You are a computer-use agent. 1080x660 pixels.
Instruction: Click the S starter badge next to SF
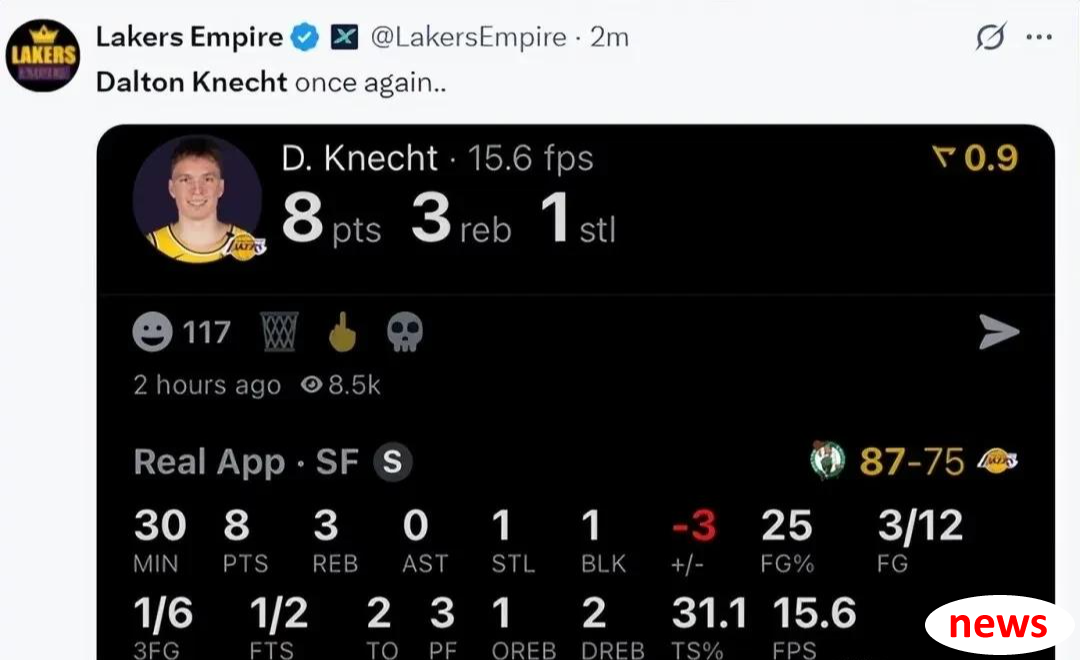(393, 462)
